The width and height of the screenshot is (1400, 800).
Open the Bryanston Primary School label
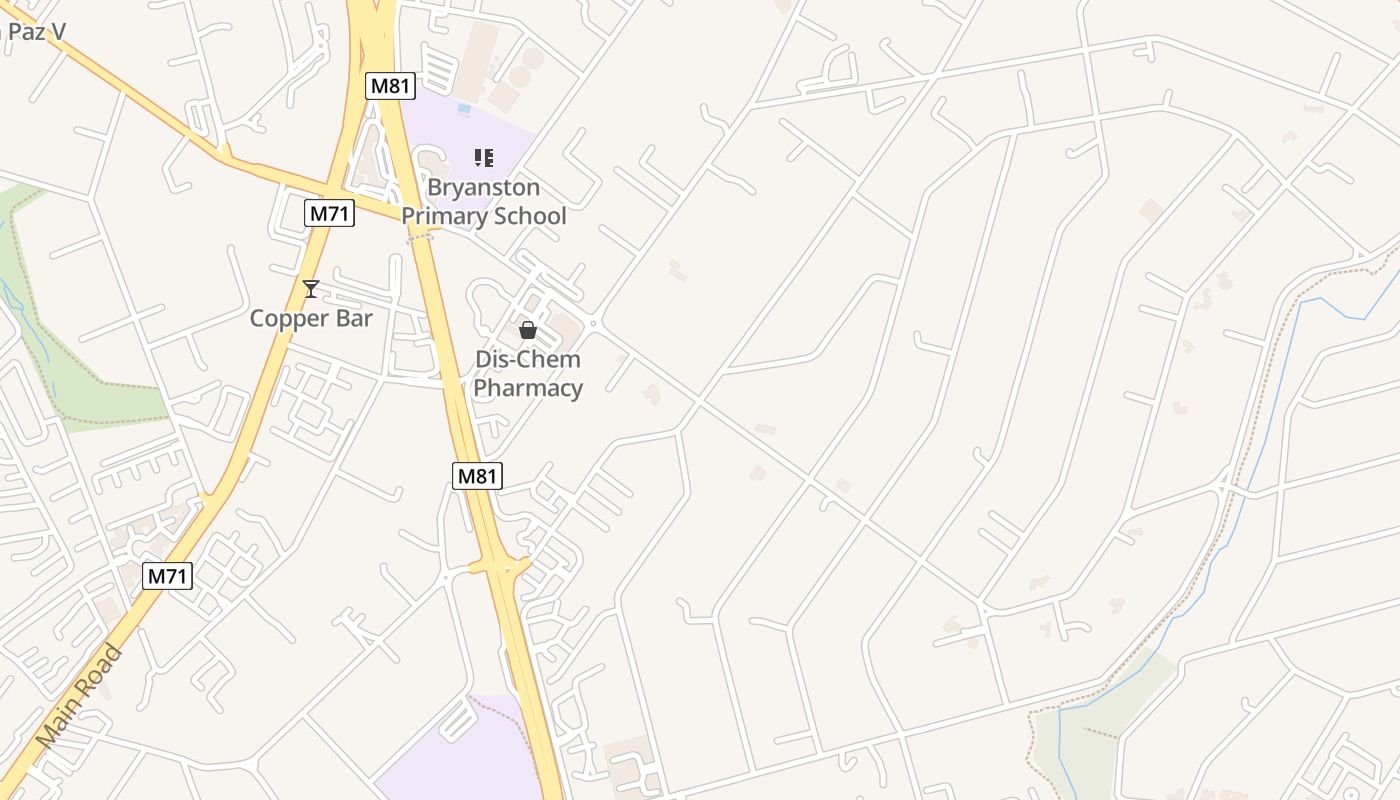point(484,202)
